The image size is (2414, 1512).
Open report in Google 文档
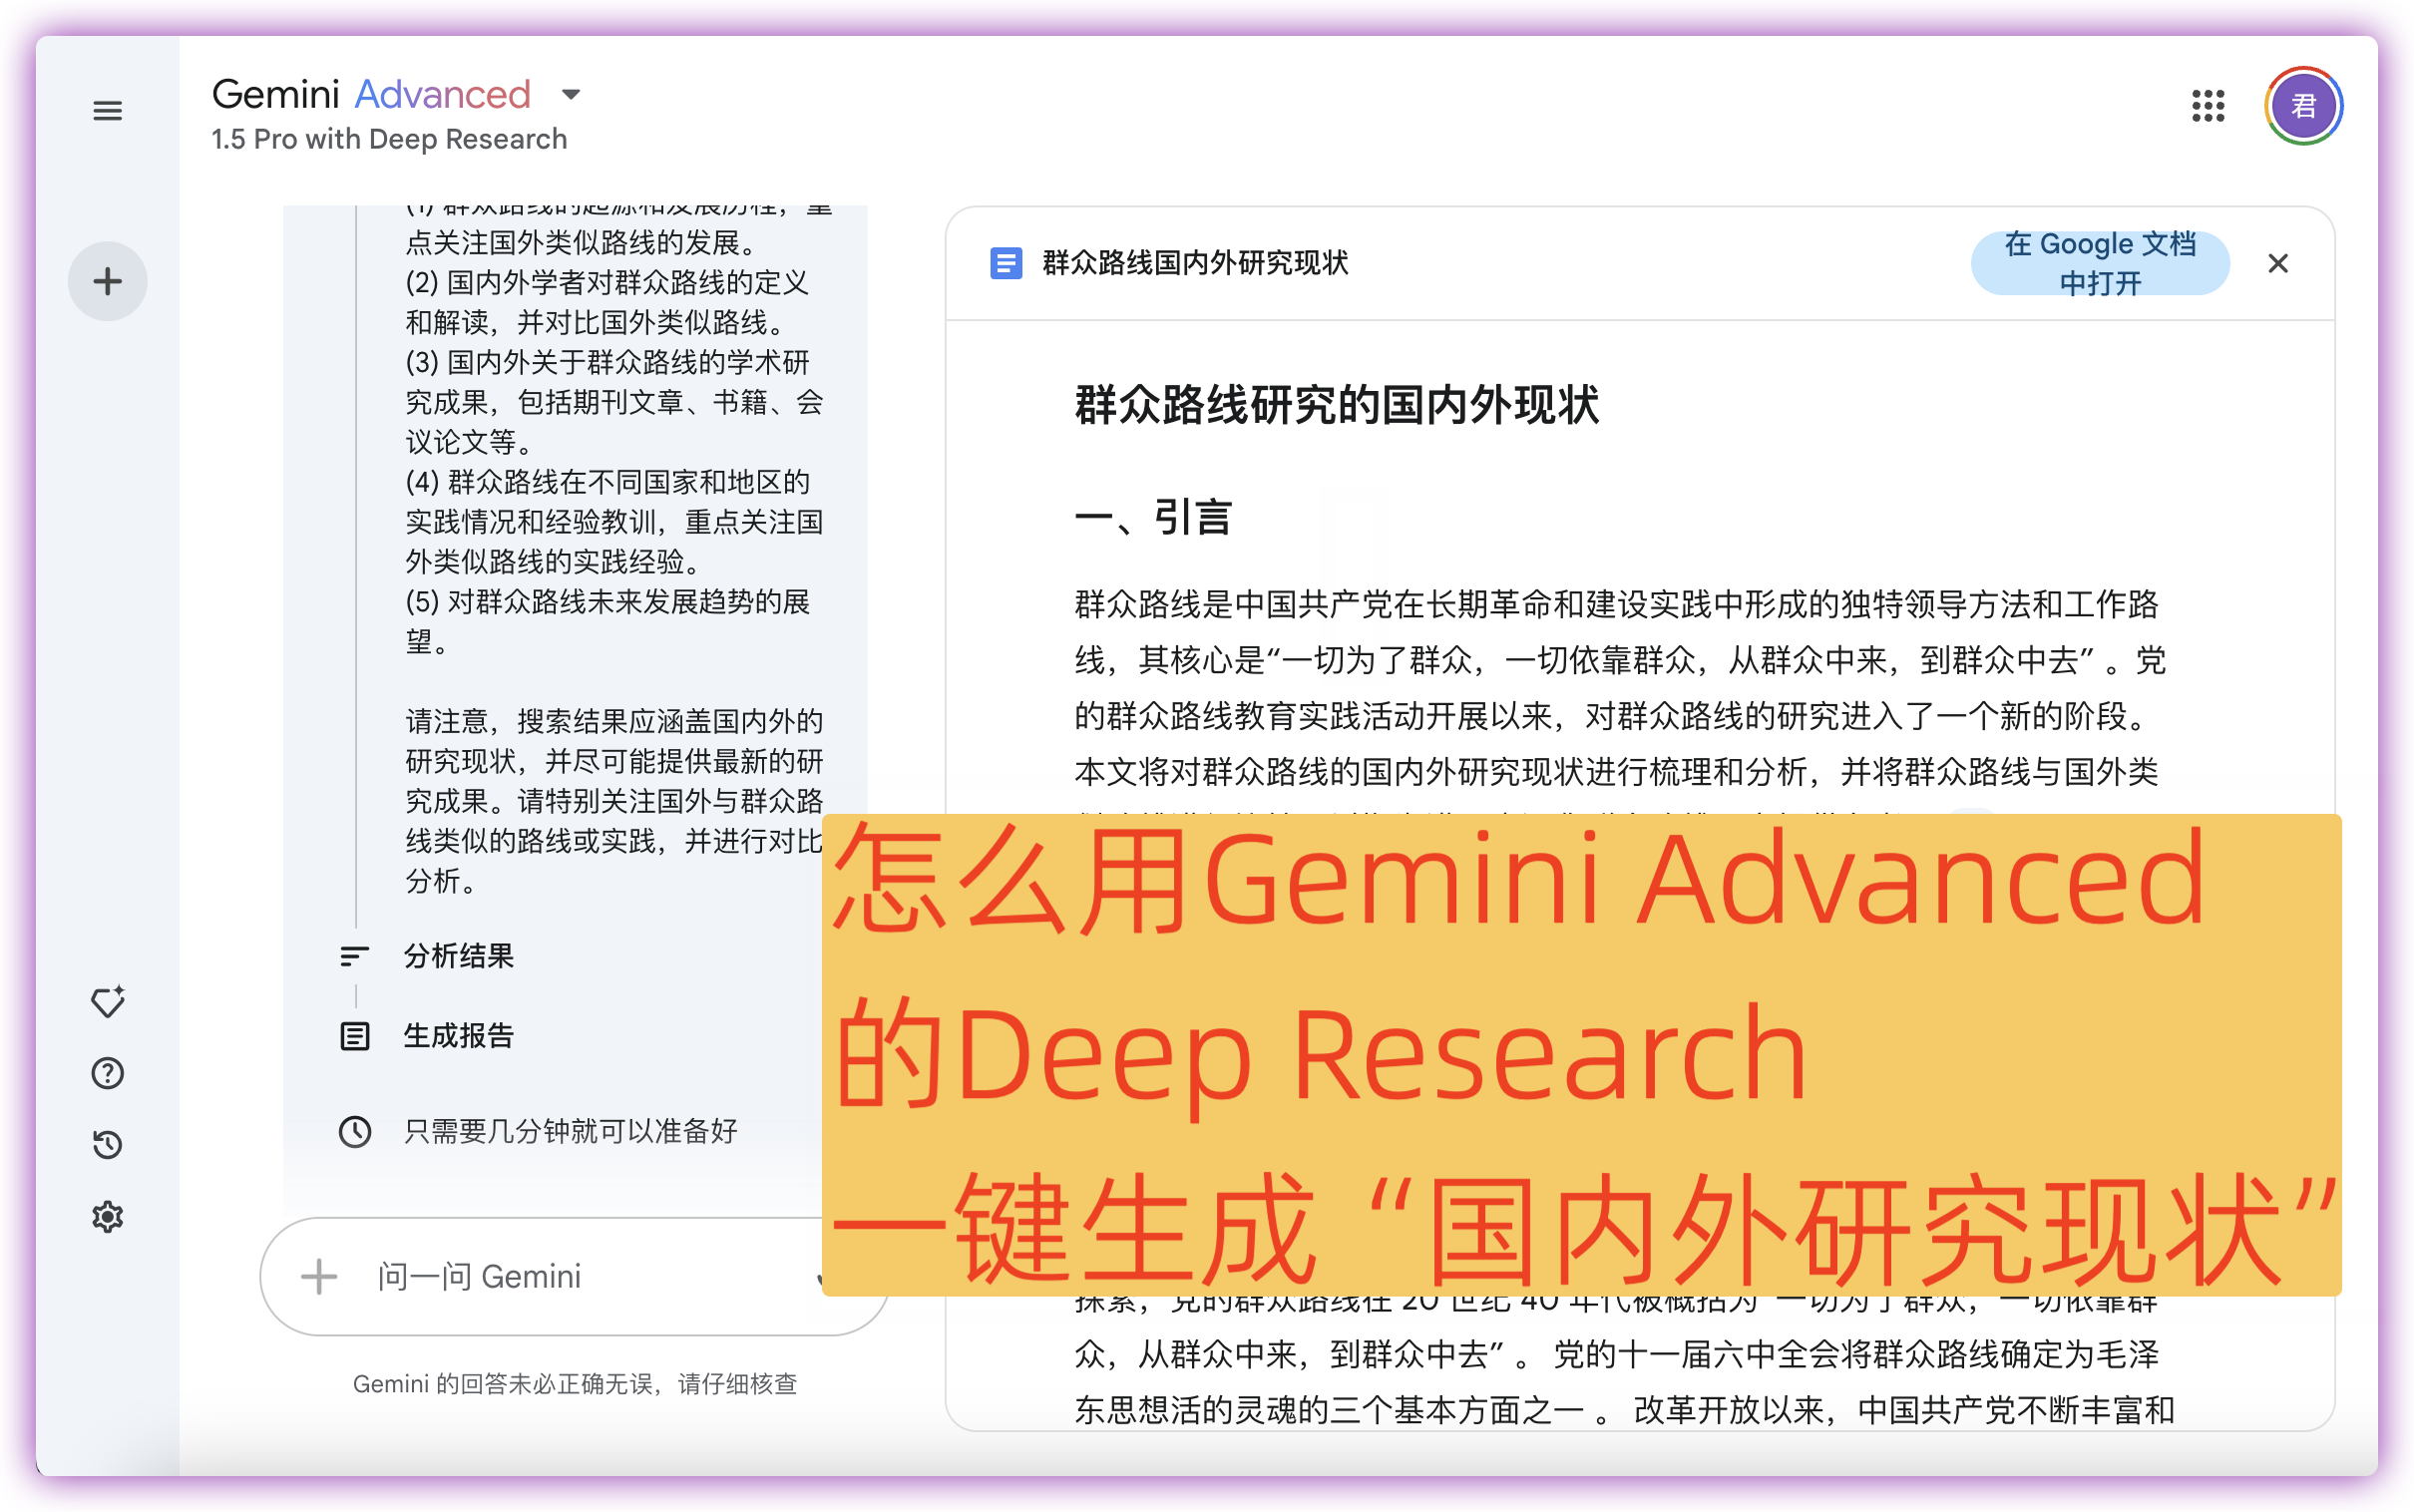[x=2100, y=263]
